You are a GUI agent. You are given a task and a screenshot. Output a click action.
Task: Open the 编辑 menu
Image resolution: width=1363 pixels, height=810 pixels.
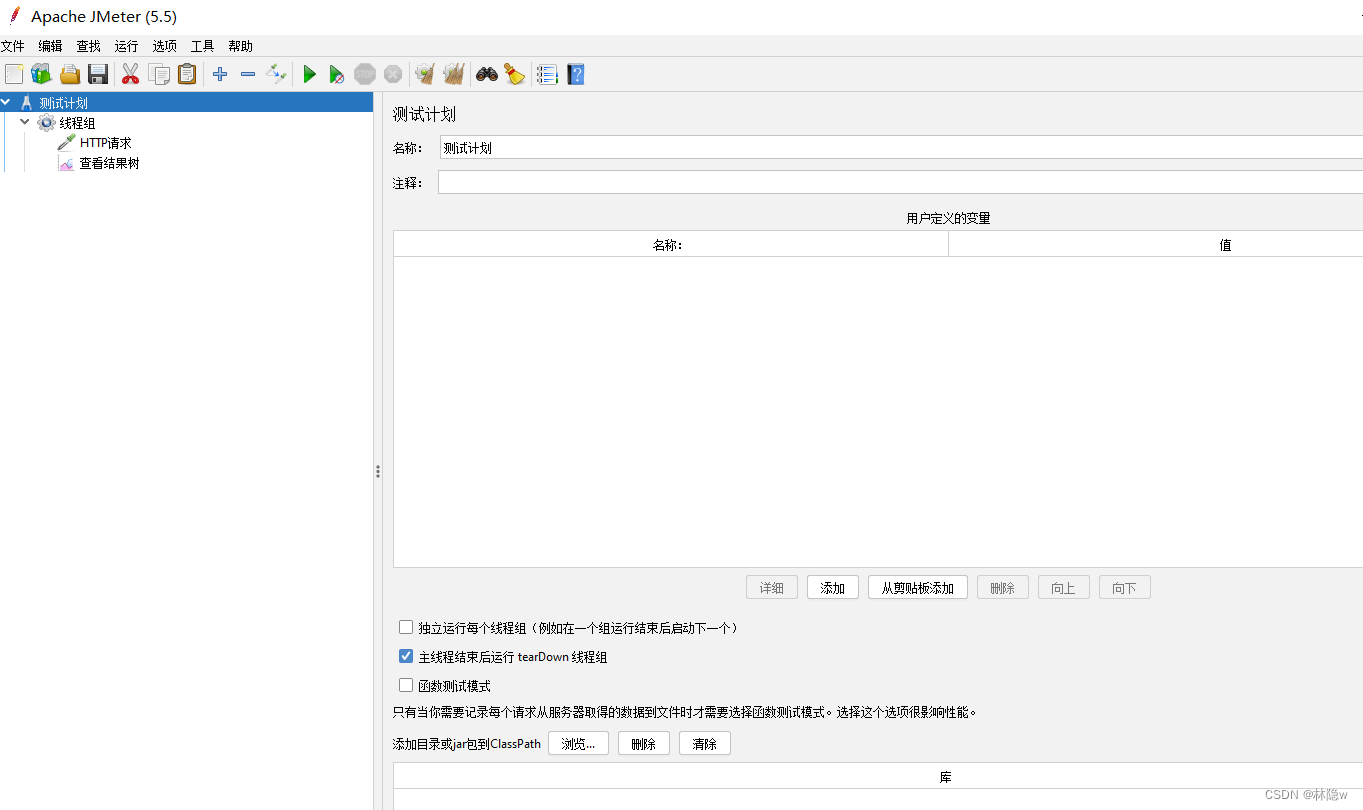tap(50, 46)
